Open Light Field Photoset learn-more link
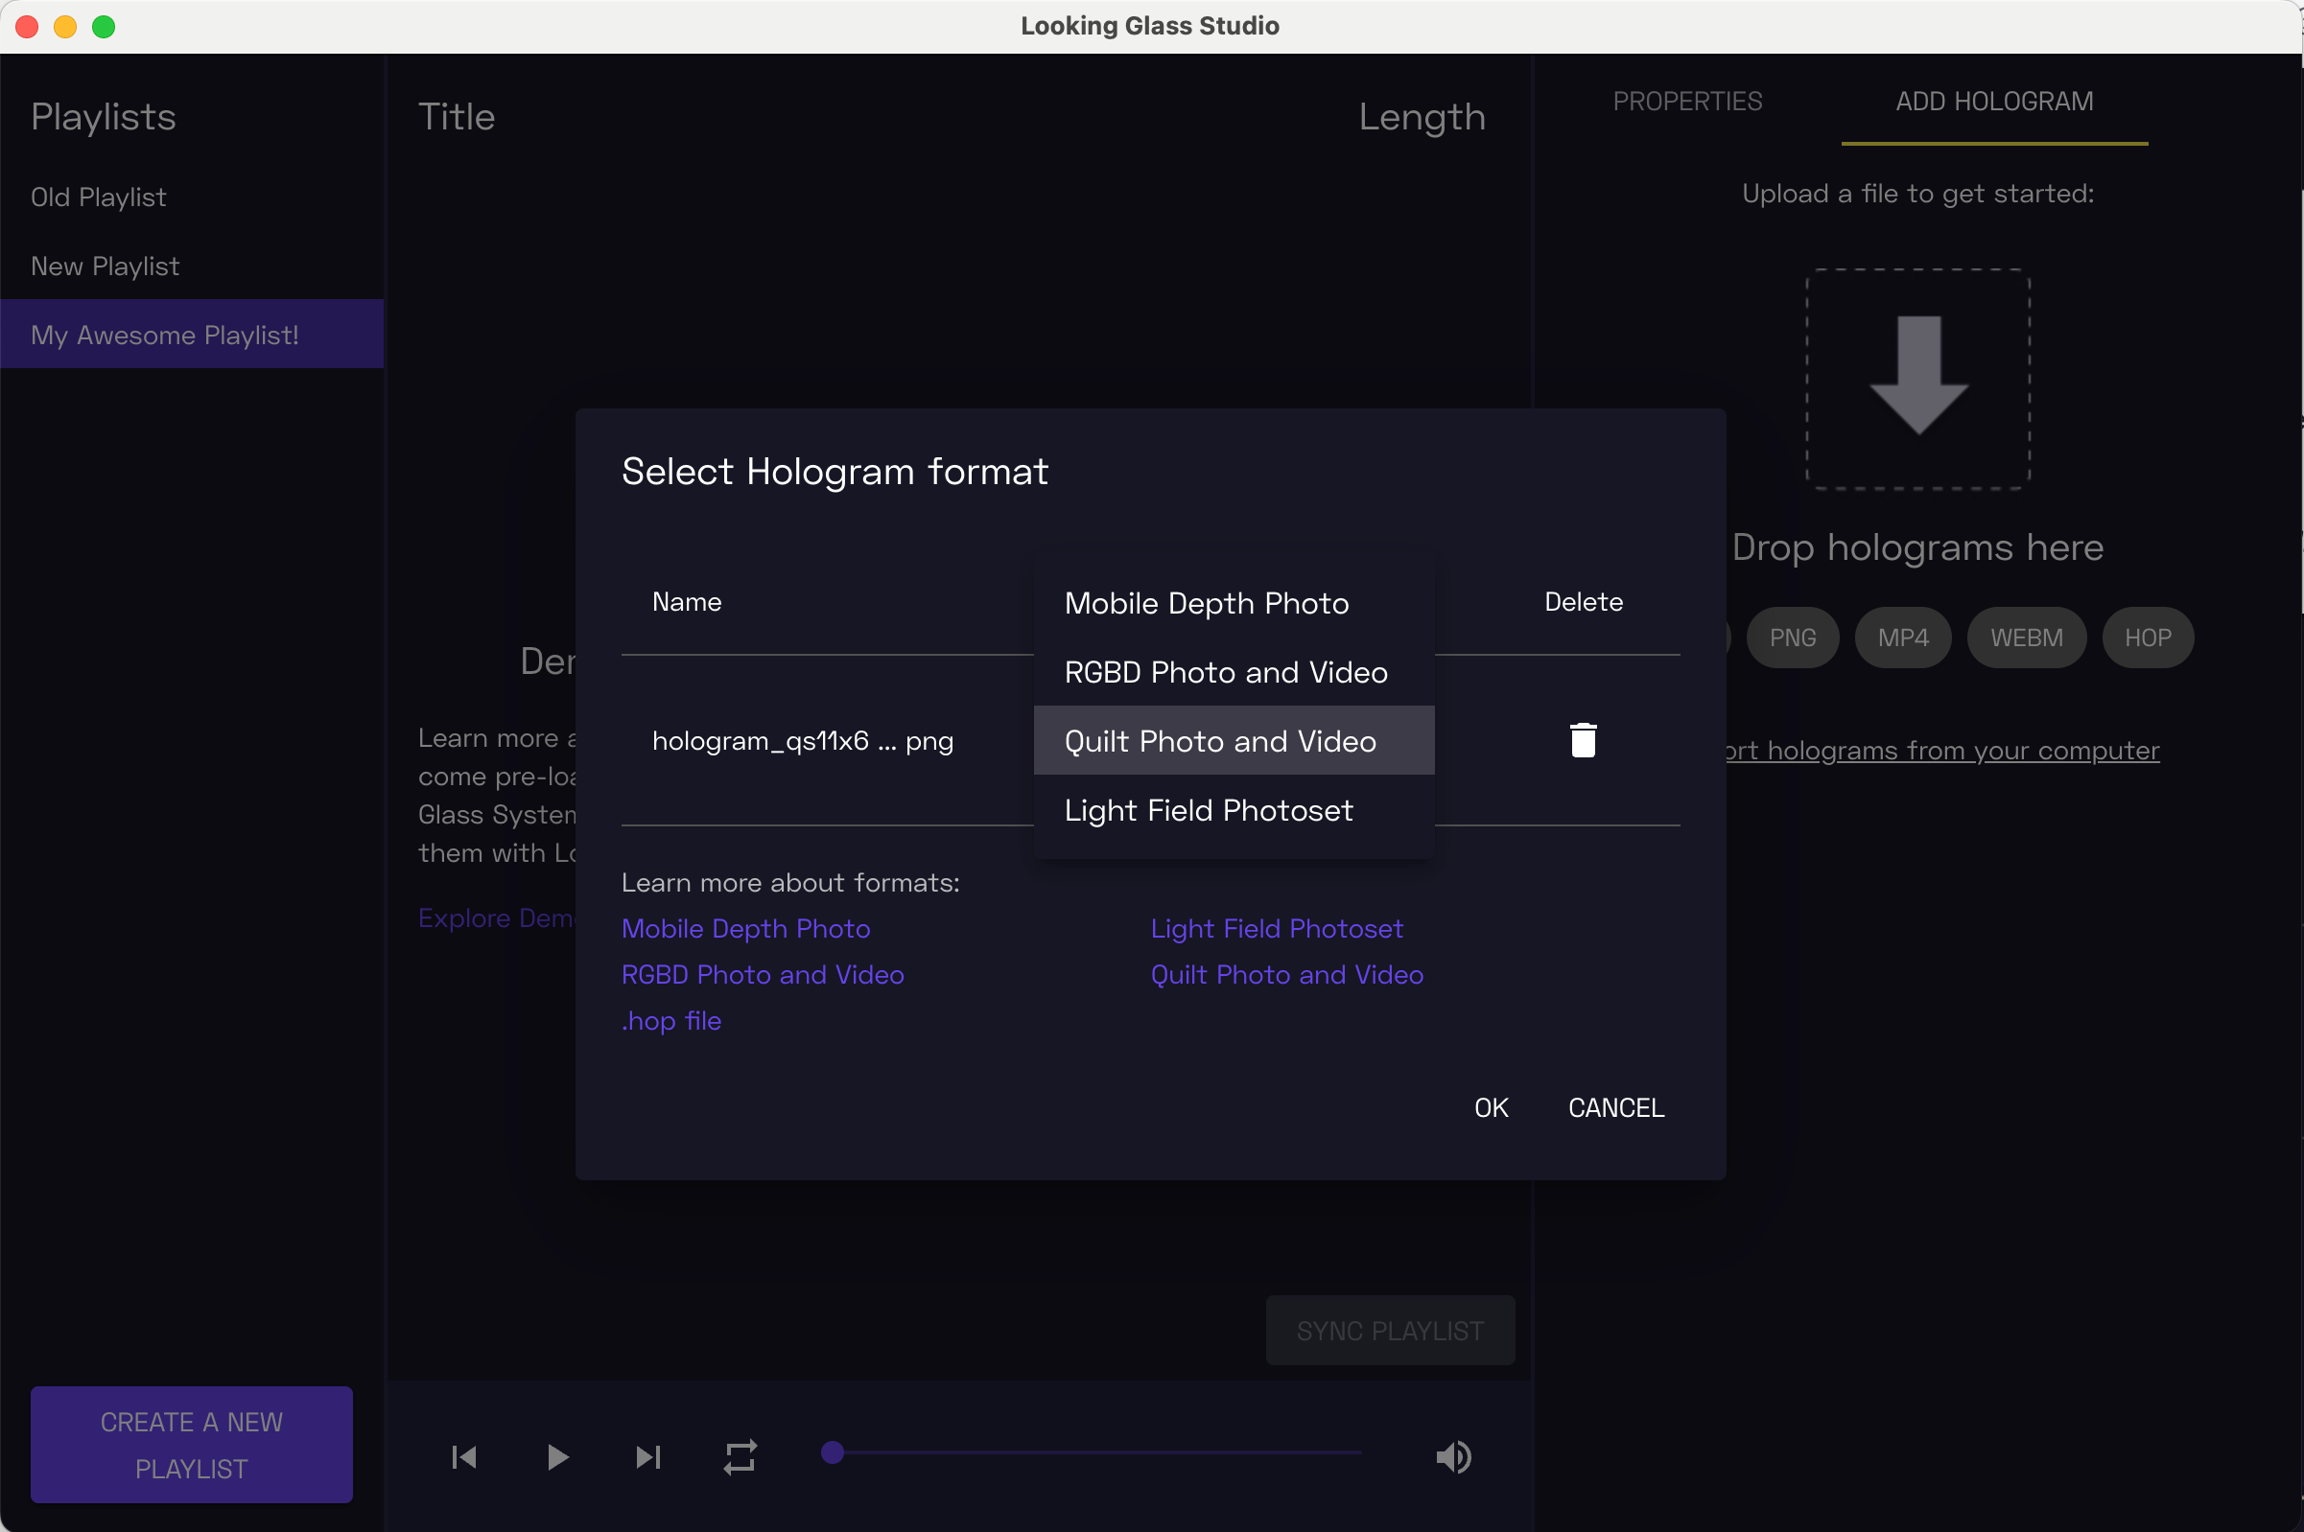Viewport: 2304px width, 1532px height. 1276,928
